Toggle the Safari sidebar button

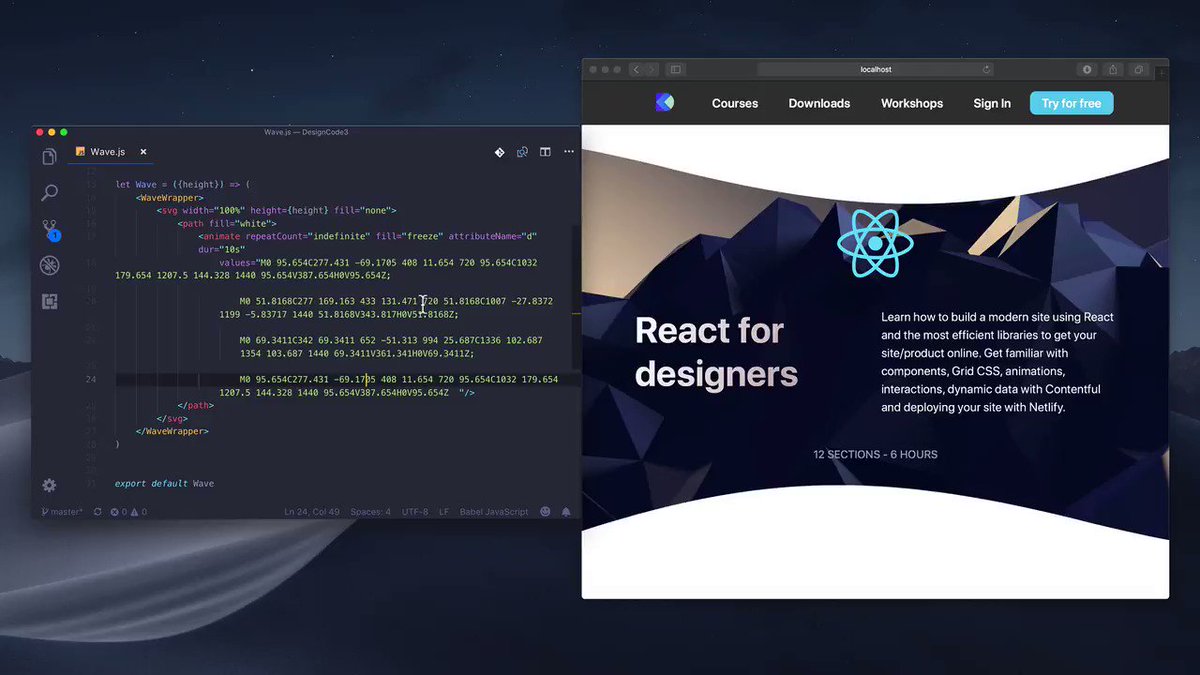[676, 69]
